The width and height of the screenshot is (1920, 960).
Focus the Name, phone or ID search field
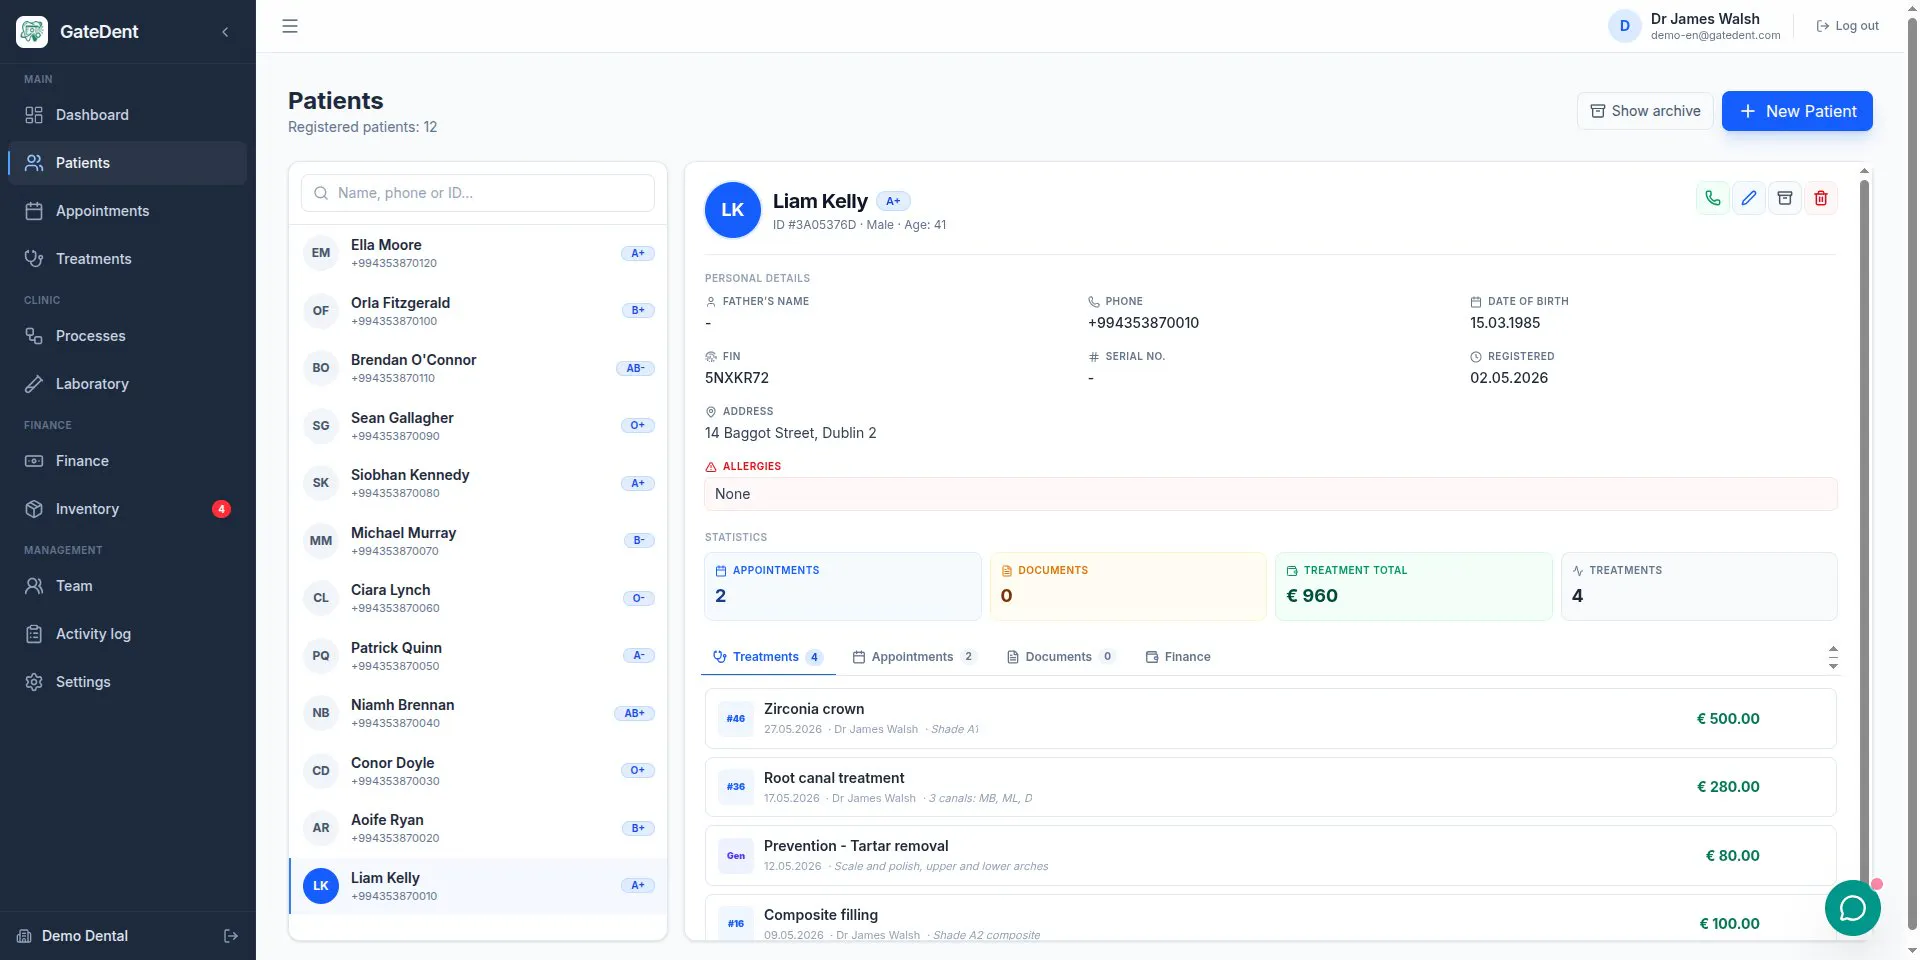point(478,193)
